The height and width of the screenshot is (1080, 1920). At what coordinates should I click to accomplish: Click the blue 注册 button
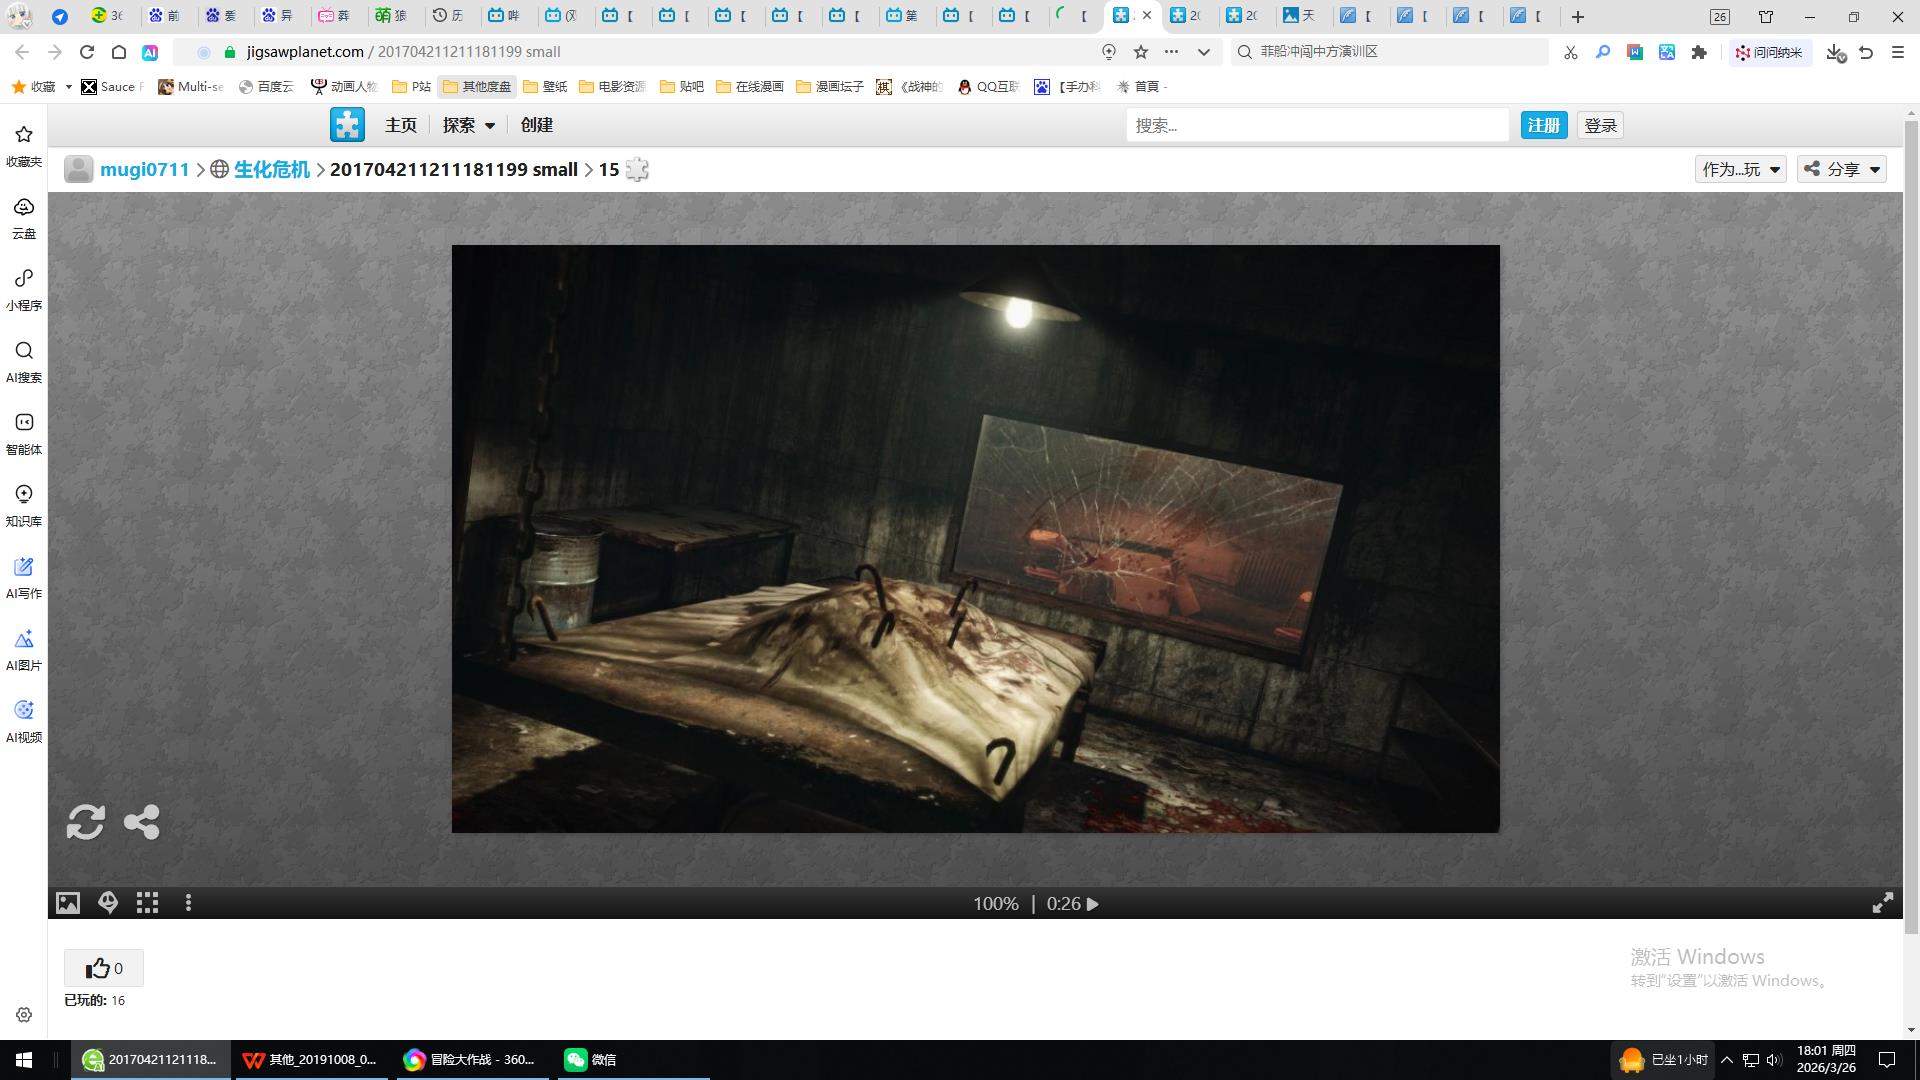click(x=1543, y=125)
